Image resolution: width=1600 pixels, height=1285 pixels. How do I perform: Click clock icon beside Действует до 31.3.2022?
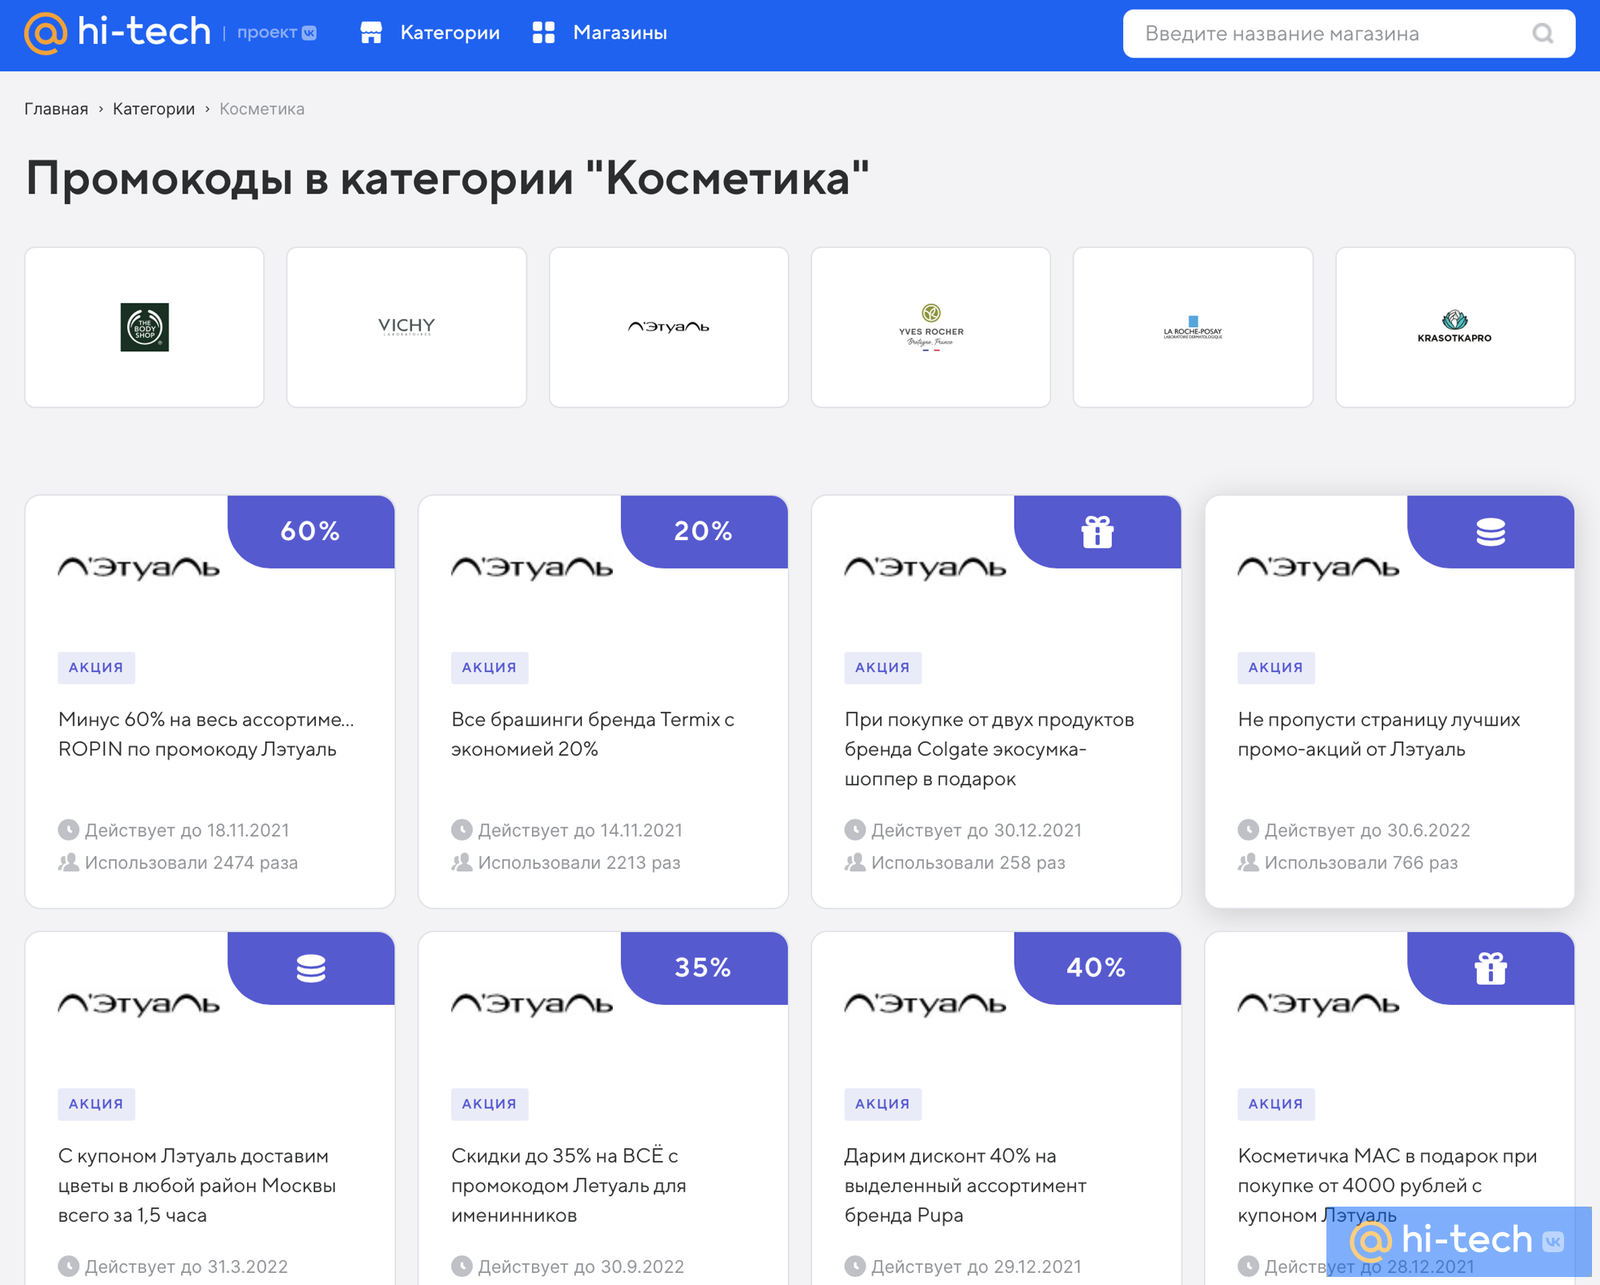point(68,1266)
